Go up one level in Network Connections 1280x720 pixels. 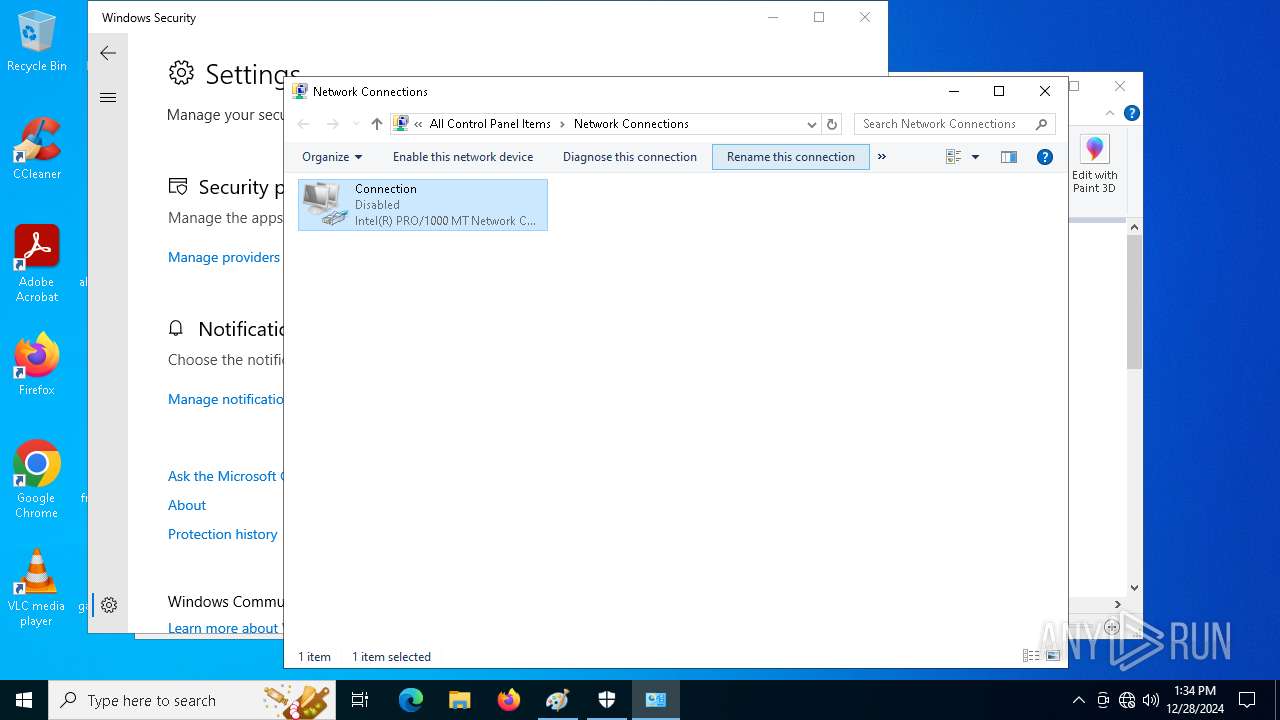(x=376, y=124)
